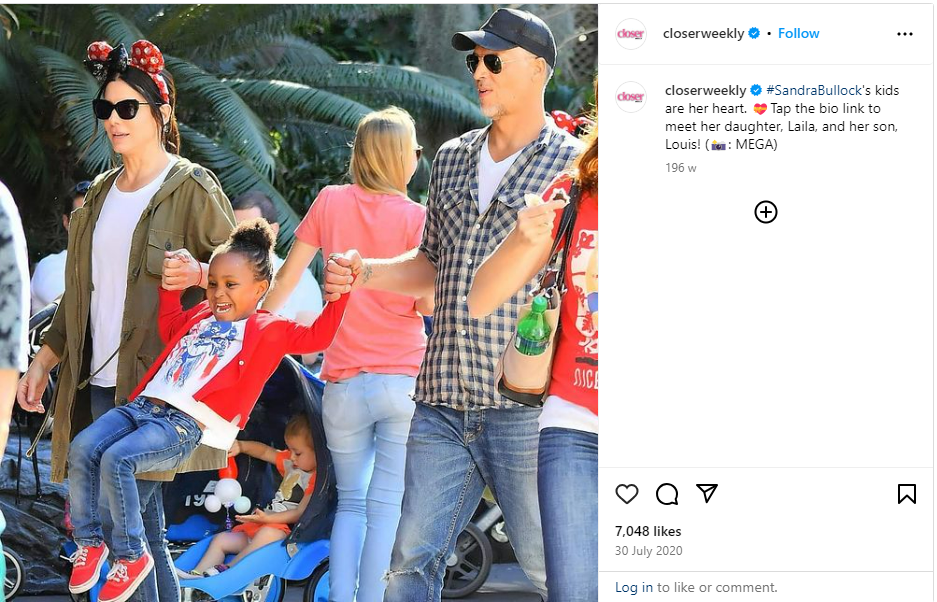The height and width of the screenshot is (602, 937).
Task: Like the post with heart icon
Action: click(627, 494)
